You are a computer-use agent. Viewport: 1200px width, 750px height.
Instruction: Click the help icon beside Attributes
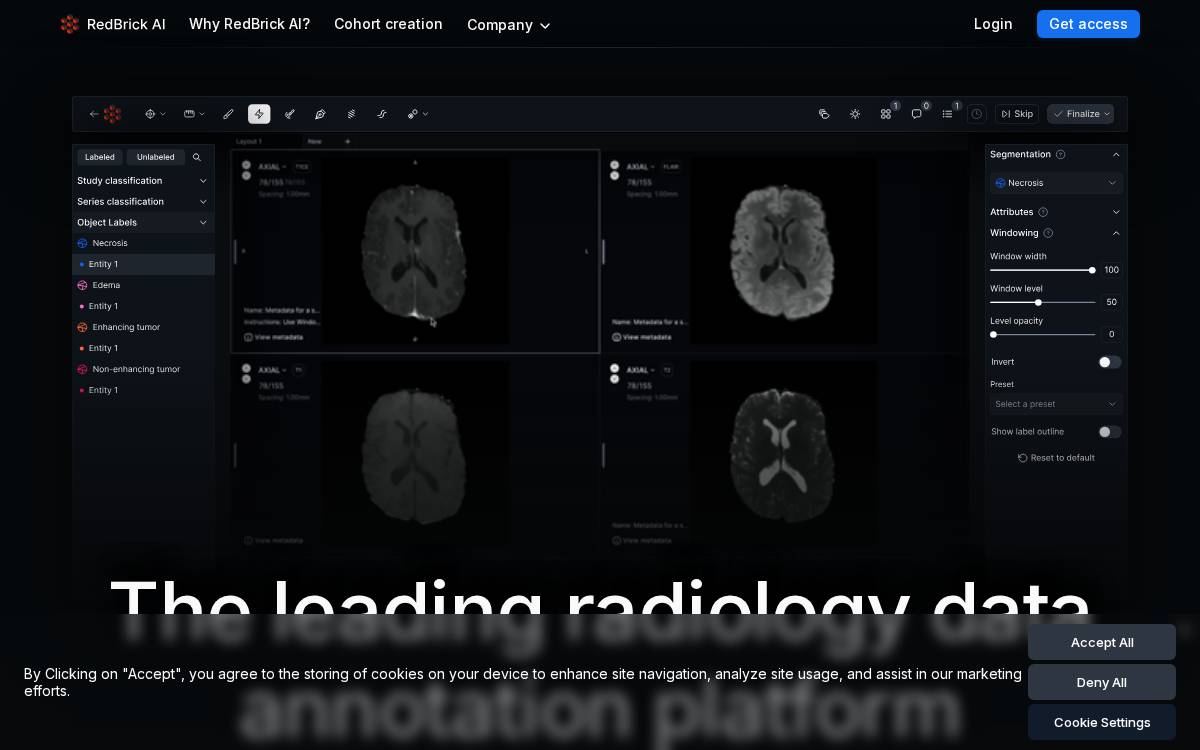[x=1043, y=212]
